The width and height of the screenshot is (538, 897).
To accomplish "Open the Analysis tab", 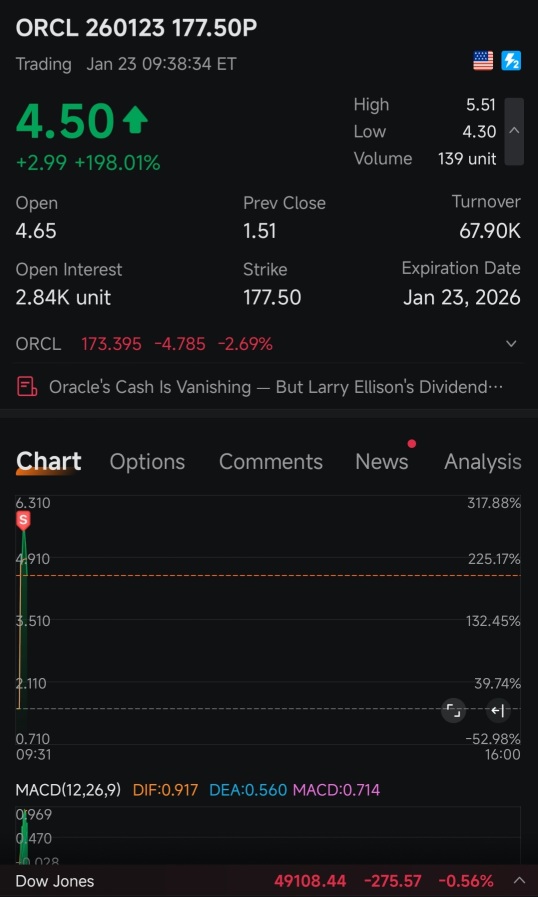I will [482, 462].
